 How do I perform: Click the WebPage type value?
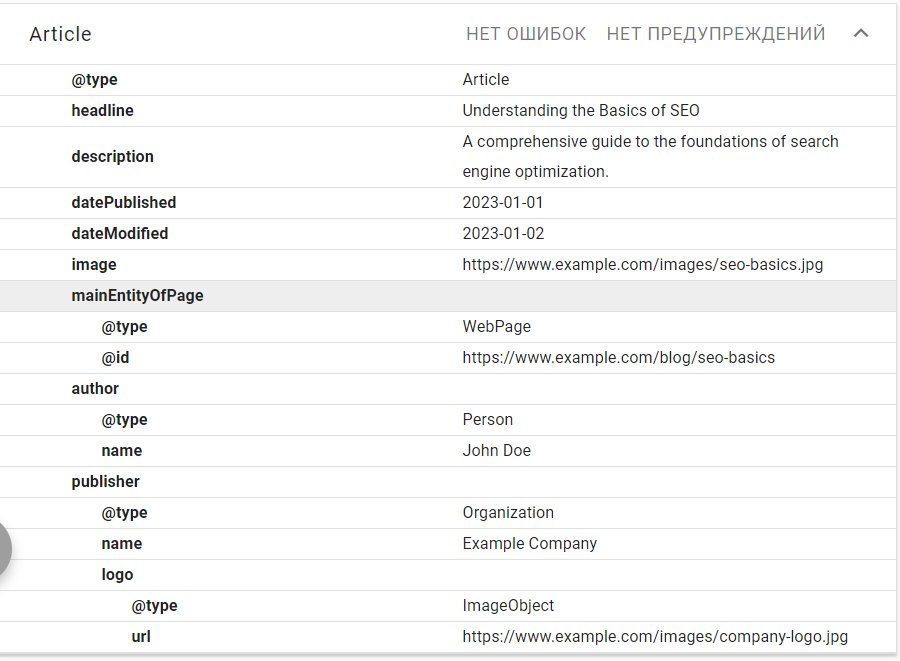pyautogui.click(x=496, y=327)
